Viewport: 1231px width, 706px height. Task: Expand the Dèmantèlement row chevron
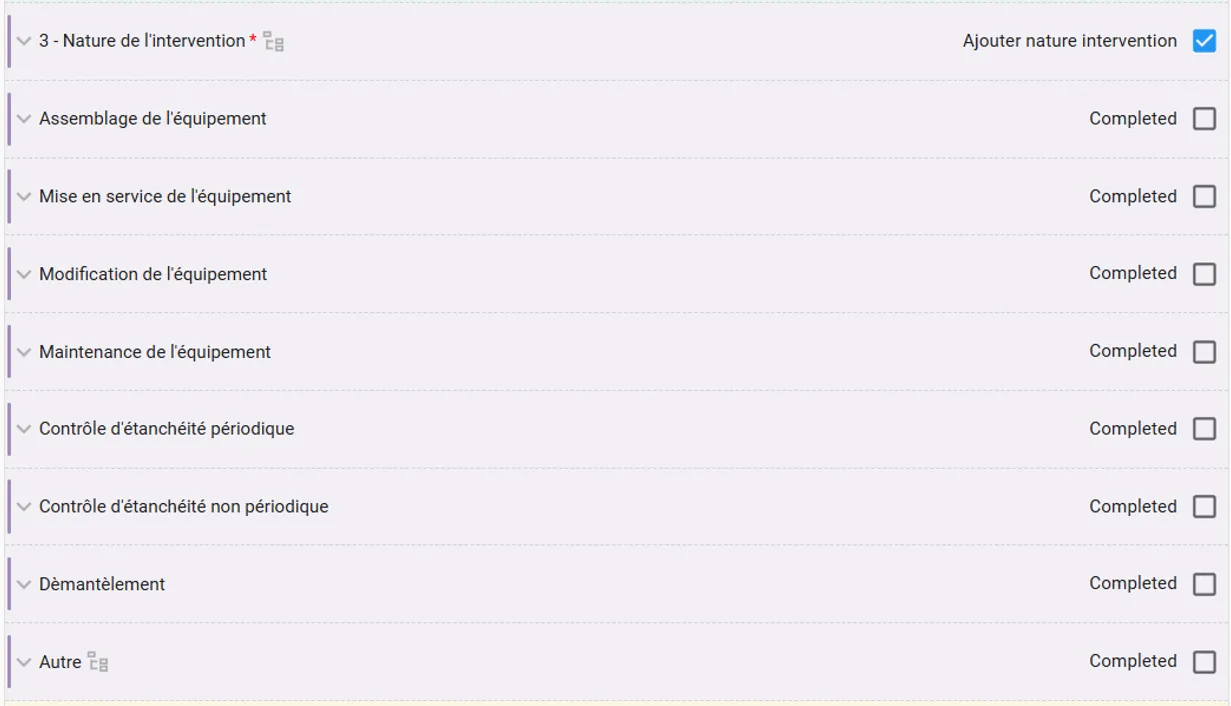click(25, 584)
